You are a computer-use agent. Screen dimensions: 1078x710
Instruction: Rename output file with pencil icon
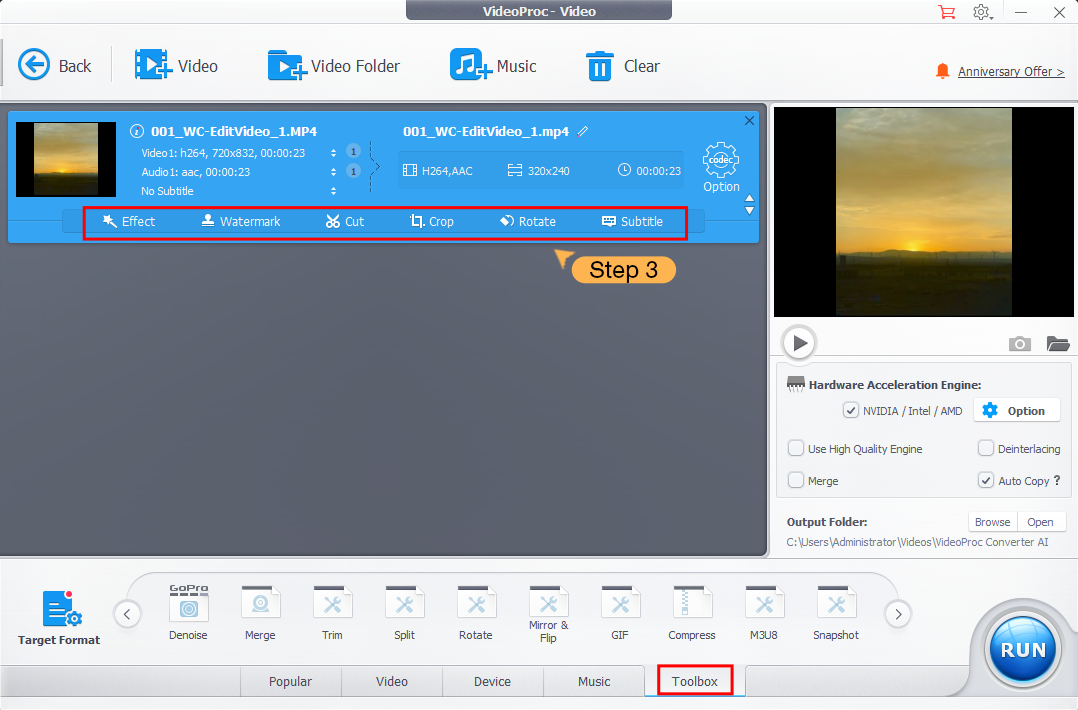[x=583, y=131]
